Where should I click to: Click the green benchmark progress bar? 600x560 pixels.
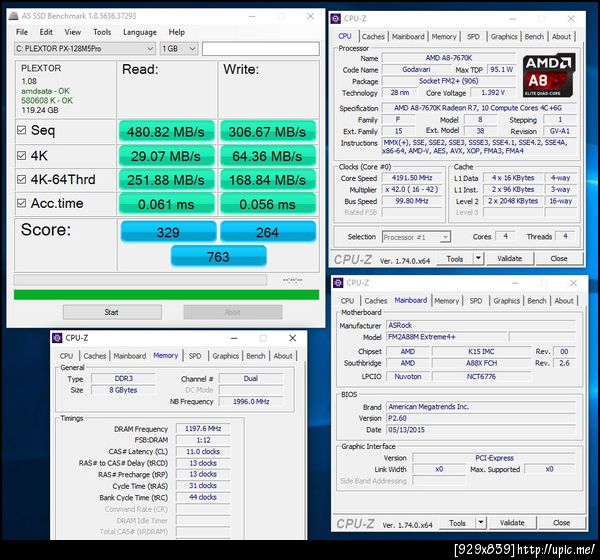click(166, 294)
